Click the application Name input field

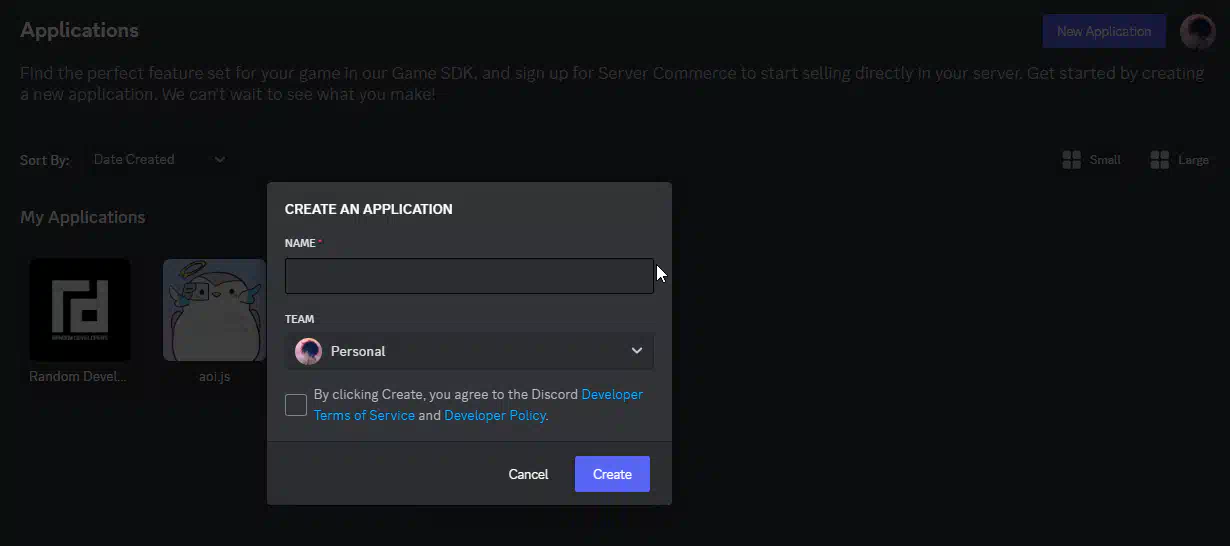pyautogui.click(x=469, y=276)
